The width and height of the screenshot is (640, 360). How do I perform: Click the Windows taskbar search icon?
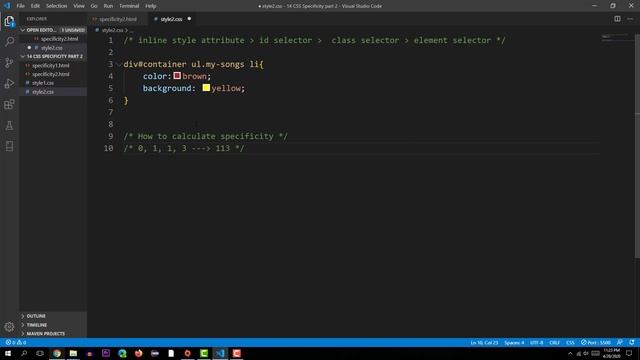point(24,353)
